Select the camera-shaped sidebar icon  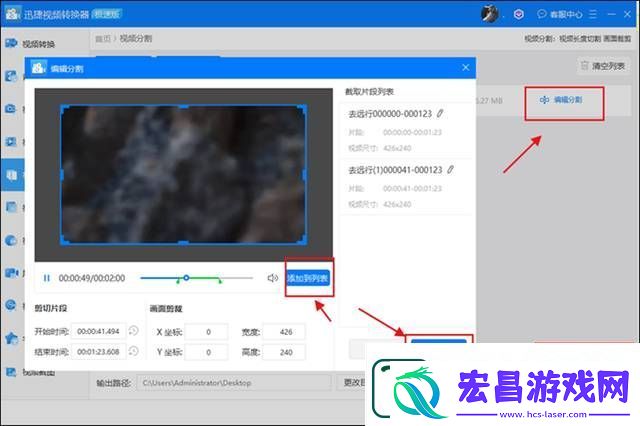pos(10,109)
